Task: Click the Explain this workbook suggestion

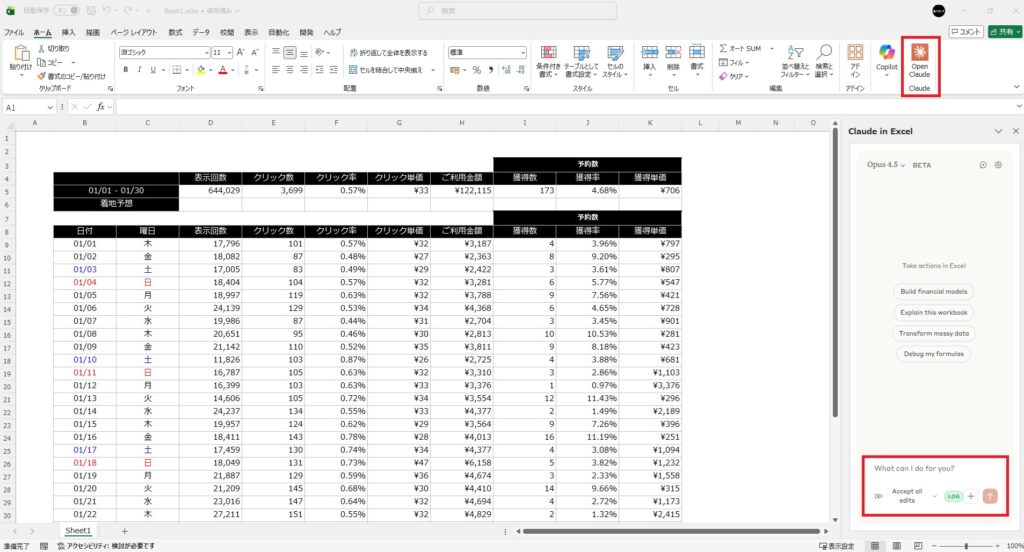Action: (x=933, y=312)
